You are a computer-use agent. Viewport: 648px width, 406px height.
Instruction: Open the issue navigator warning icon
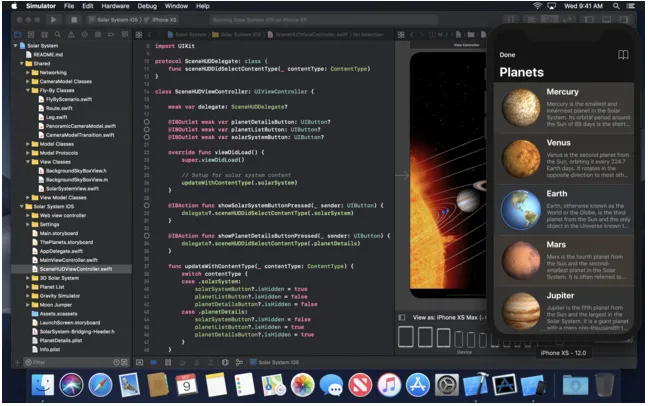(x=71, y=35)
